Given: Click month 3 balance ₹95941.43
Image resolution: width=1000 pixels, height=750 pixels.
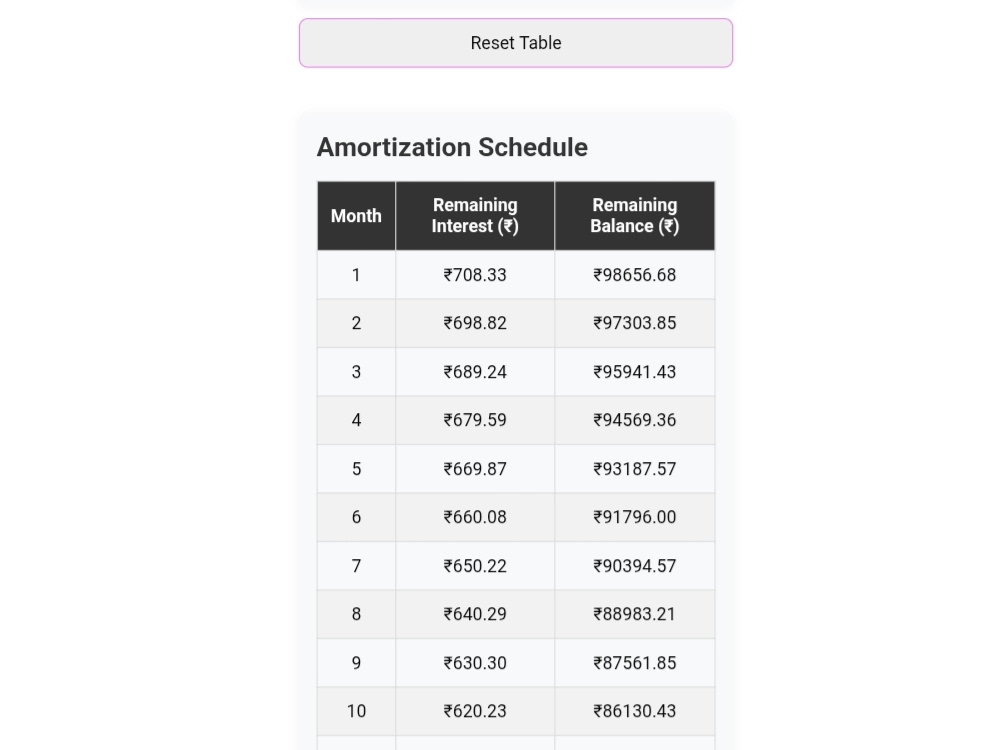Looking at the screenshot, I should (635, 372).
